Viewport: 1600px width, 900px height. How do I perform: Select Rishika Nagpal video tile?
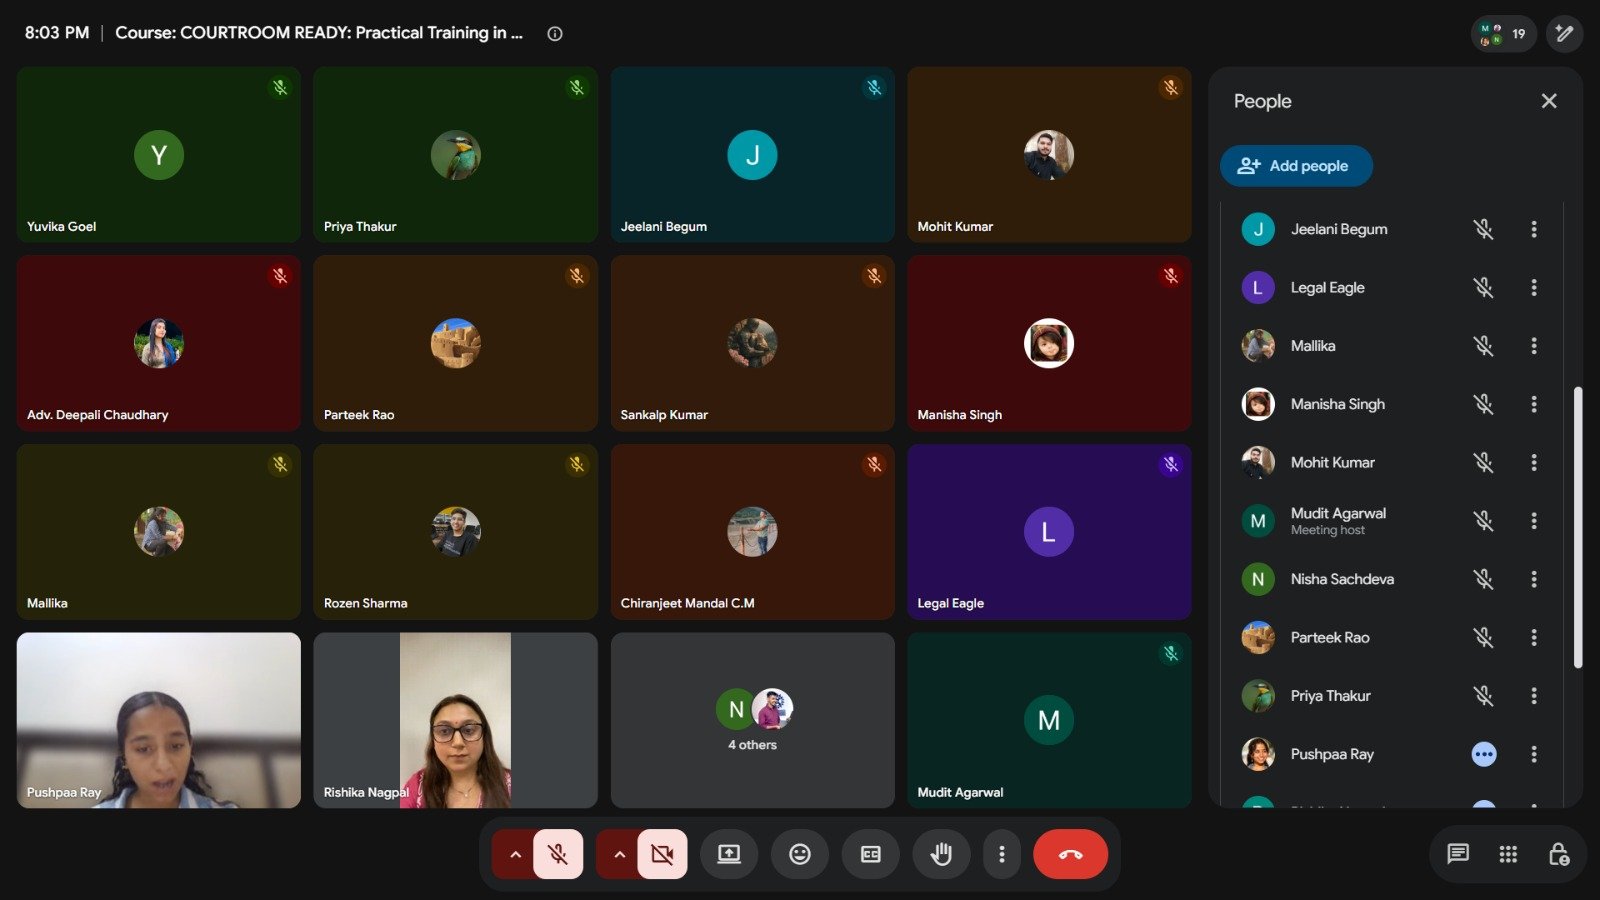pyautogui.click(x=456, y=720)
